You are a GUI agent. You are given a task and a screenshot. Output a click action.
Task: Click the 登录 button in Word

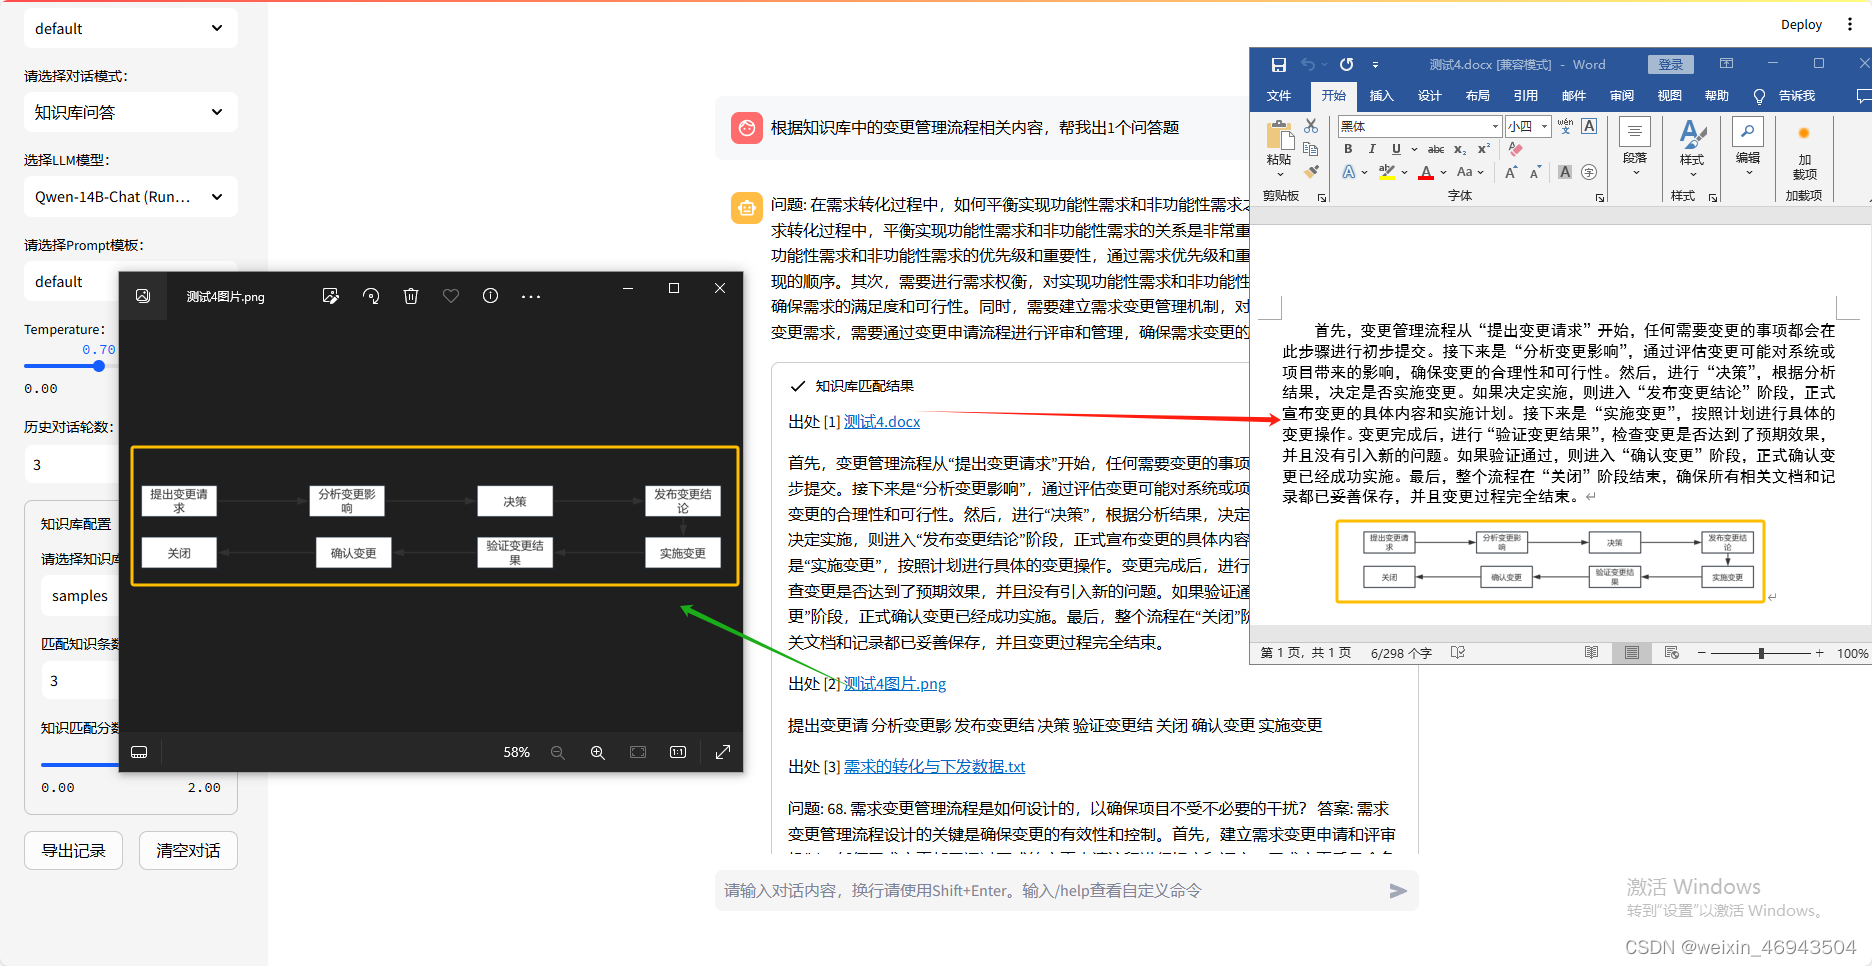coord(1670,65)
